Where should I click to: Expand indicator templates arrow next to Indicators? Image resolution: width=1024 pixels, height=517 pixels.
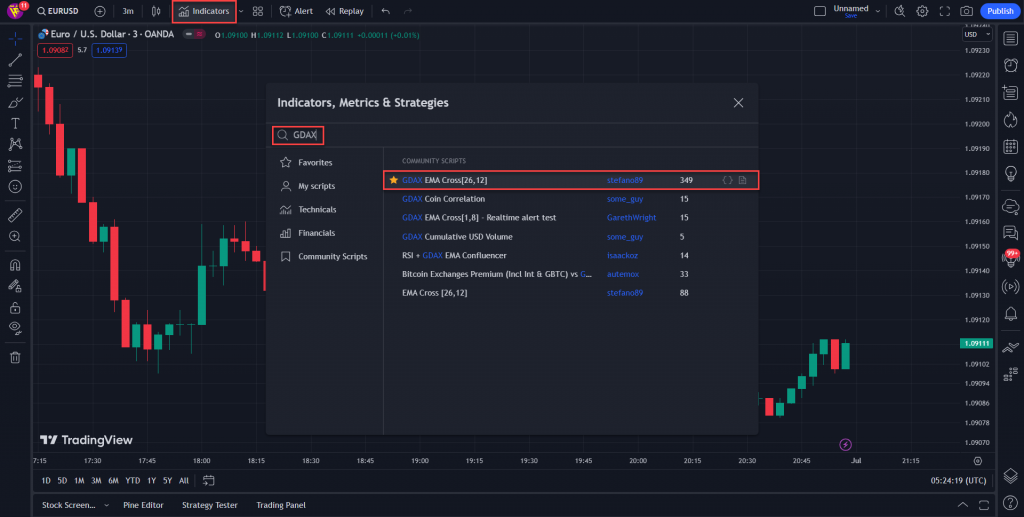(x=241, y=11)
